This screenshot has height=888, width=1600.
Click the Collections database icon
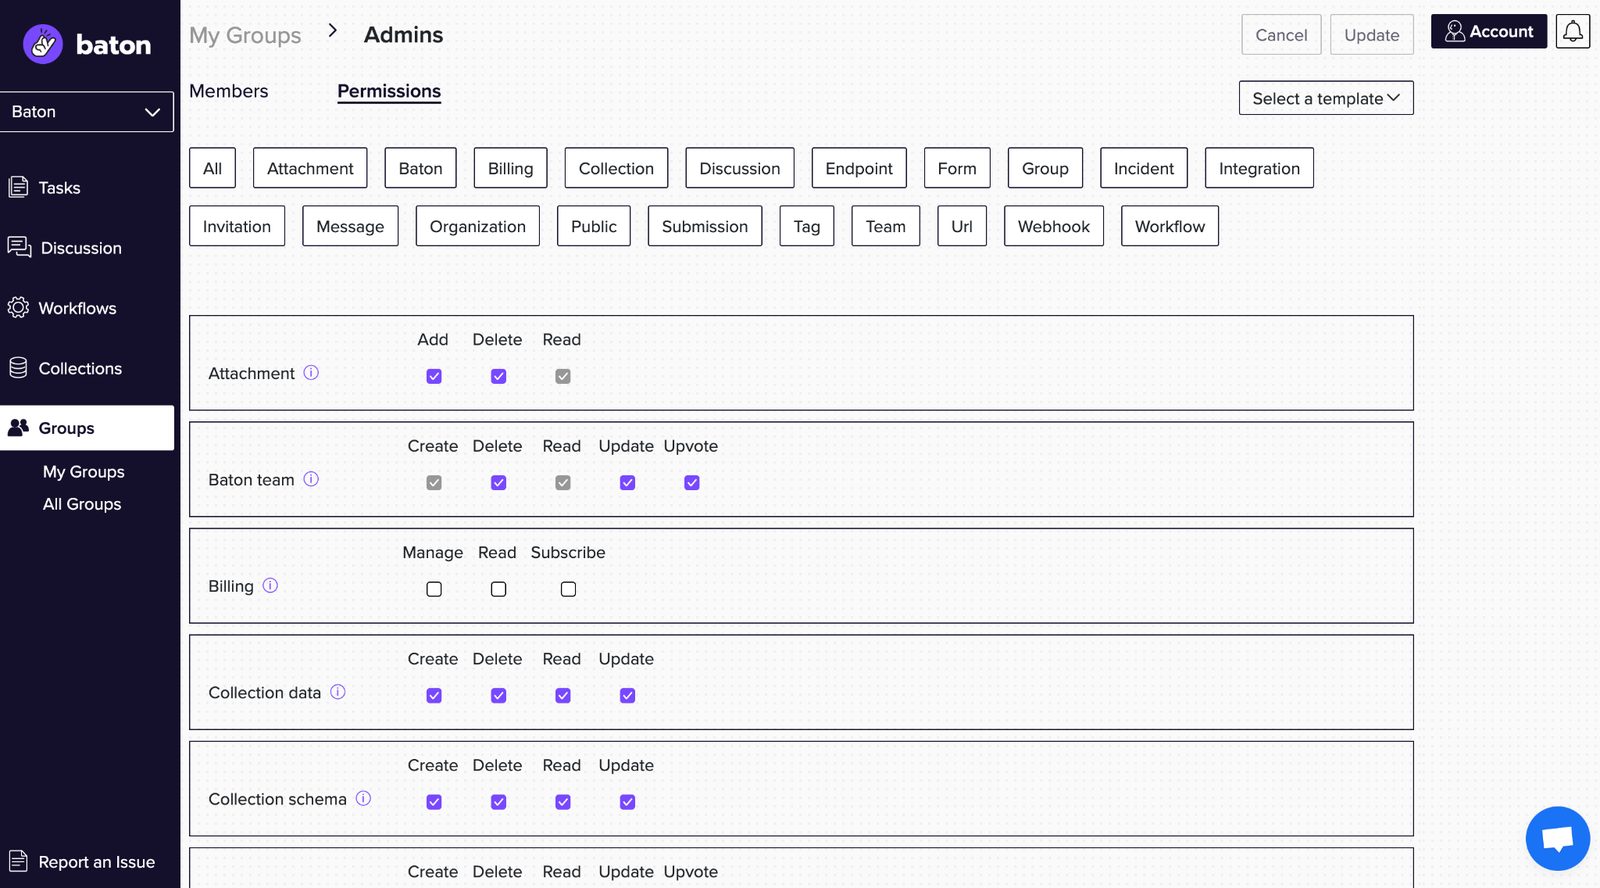tap(18, 368)
